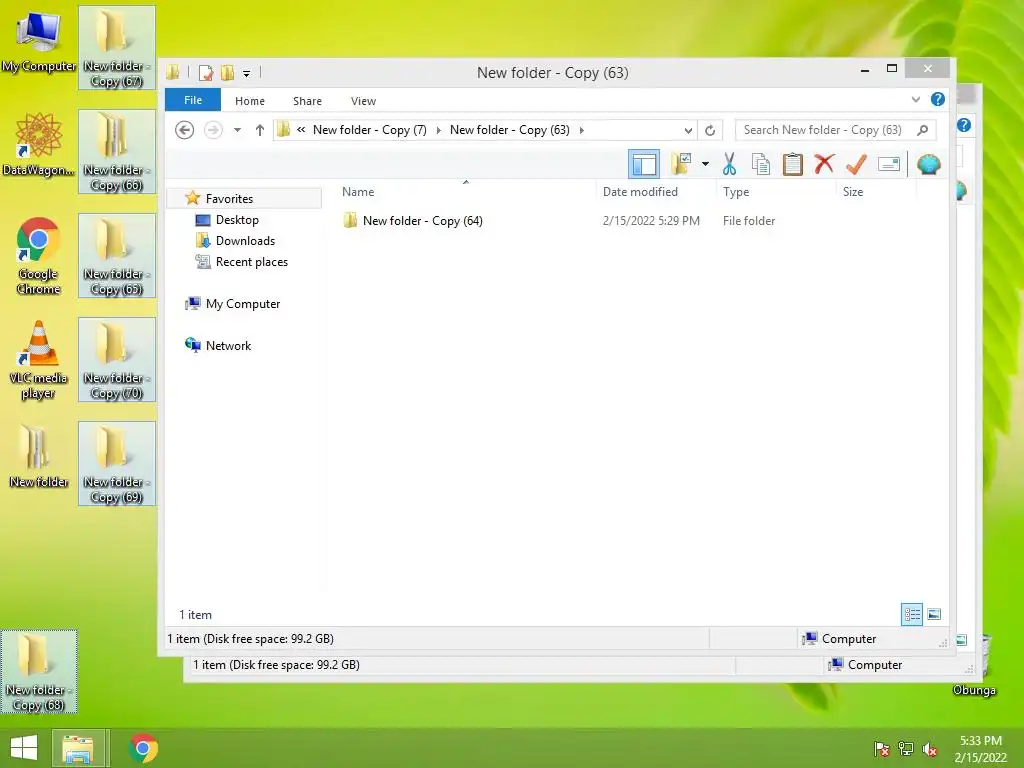Screen dimensions: 1024x768
Task: Open the recent locations dropdown
Action: [238, 130]
